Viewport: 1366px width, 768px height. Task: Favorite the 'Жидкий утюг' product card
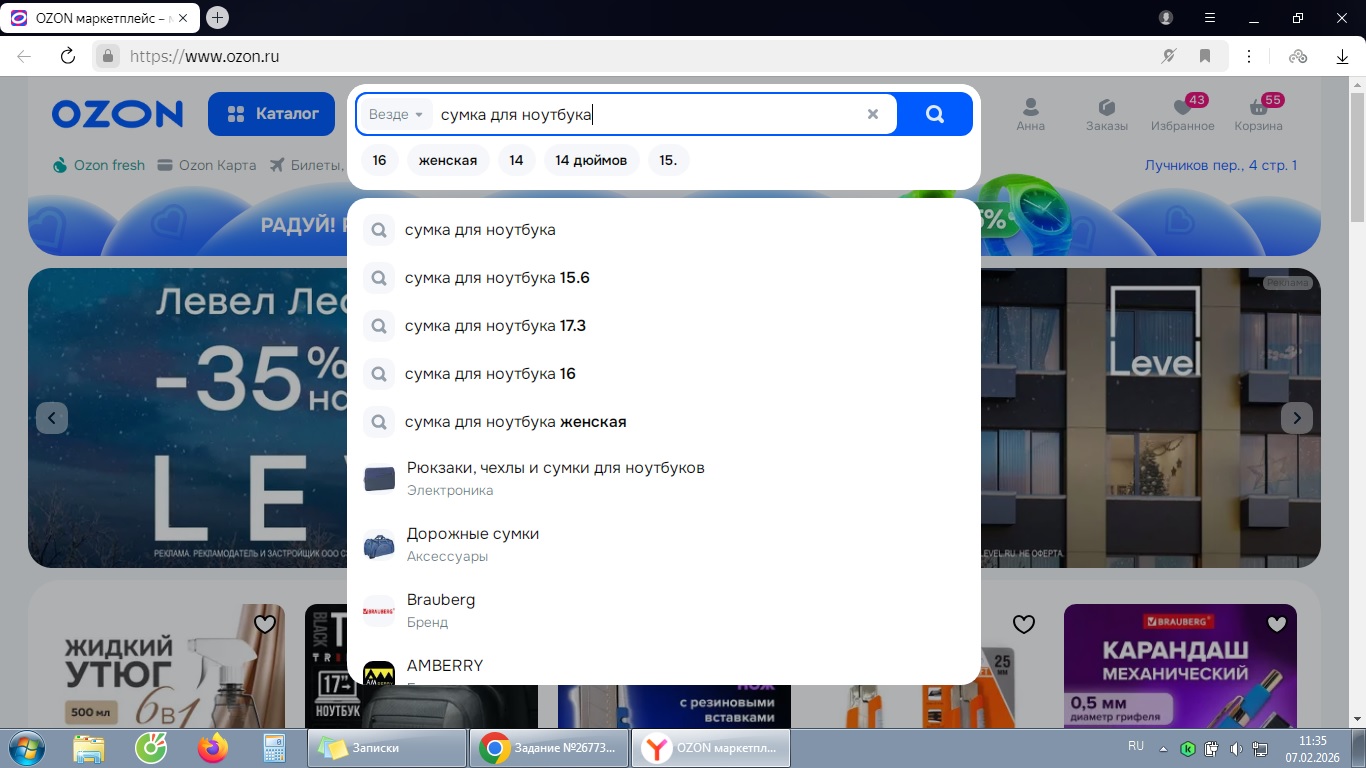265,624
